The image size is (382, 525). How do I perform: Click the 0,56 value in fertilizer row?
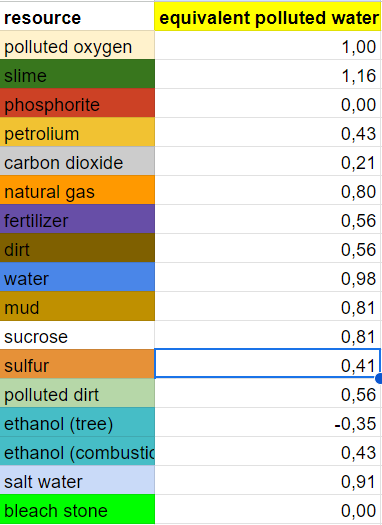pyautogui.click(x=268, y=219)
